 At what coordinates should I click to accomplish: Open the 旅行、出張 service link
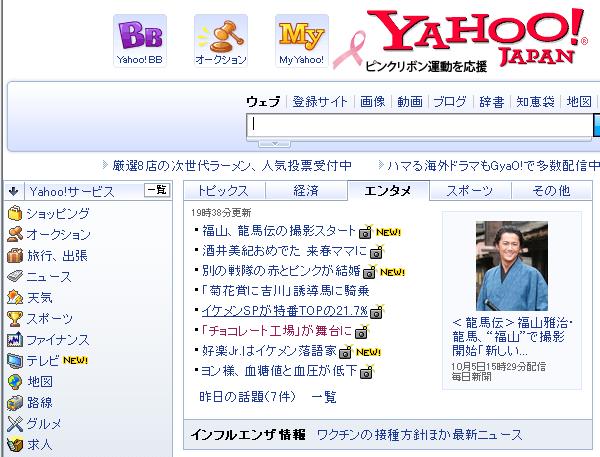(x=57, y=256)
